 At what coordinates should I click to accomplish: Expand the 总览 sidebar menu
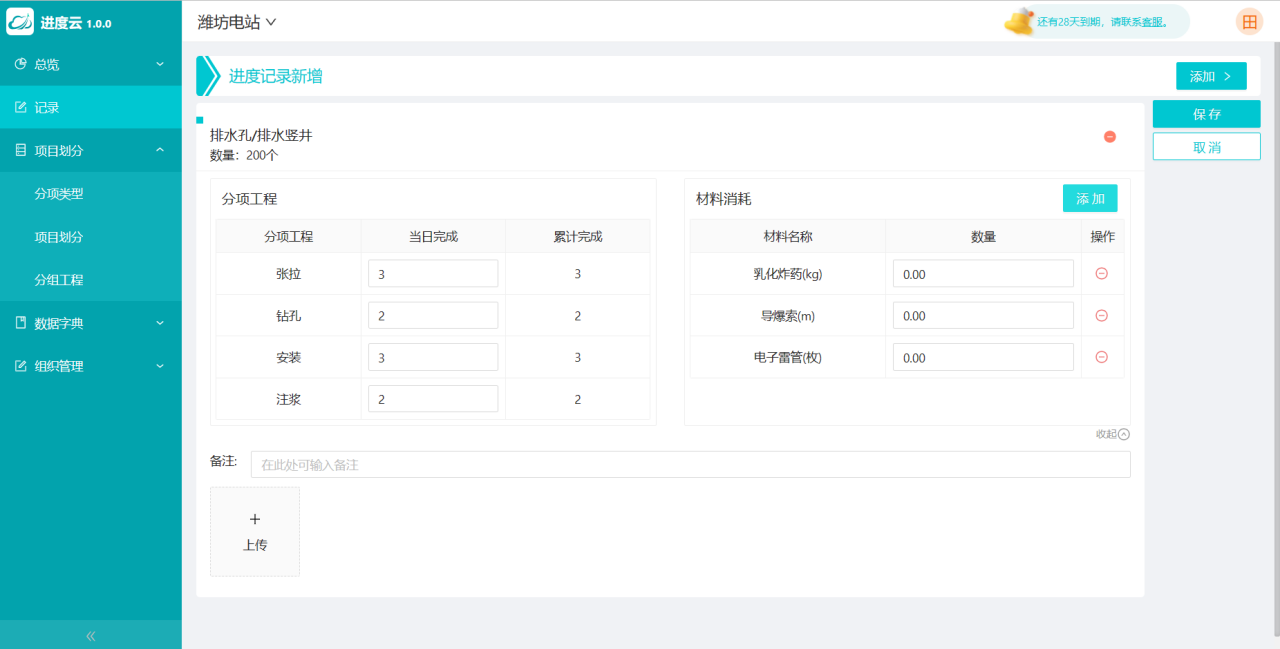click(x=90, y=64)
